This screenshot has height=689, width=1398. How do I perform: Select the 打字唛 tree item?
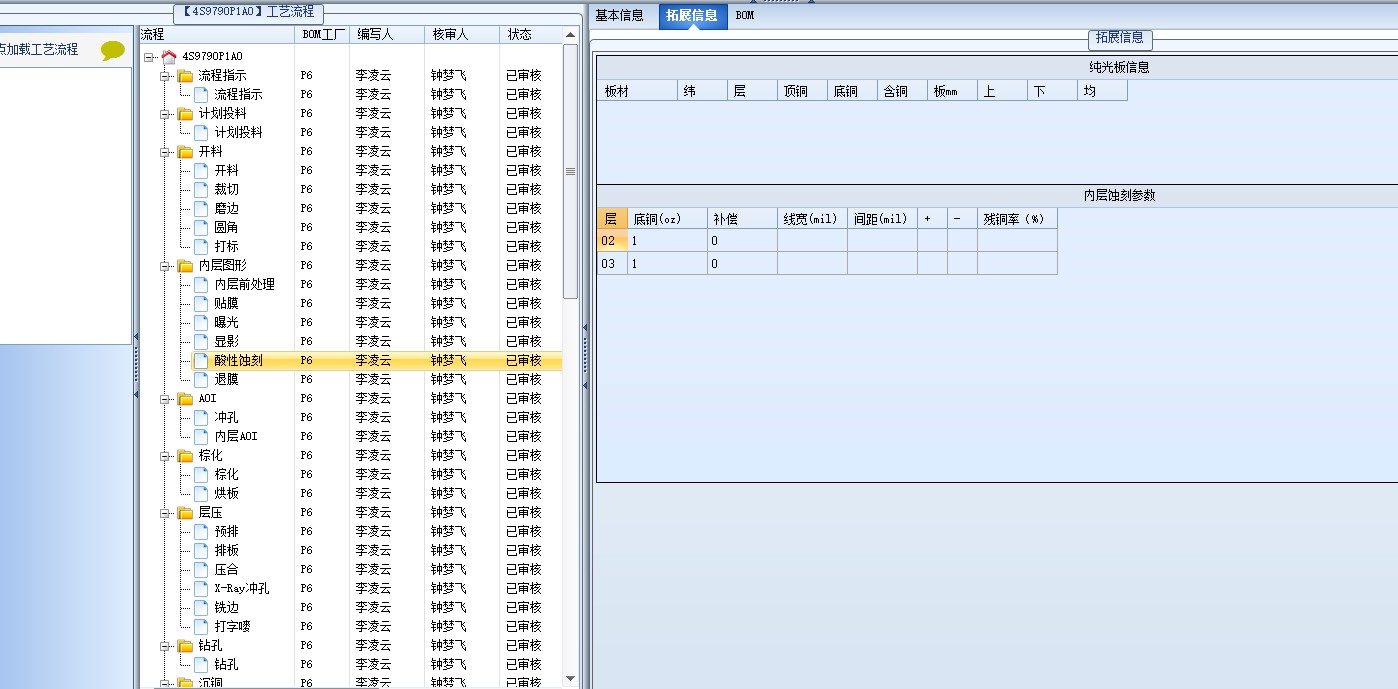233,627
